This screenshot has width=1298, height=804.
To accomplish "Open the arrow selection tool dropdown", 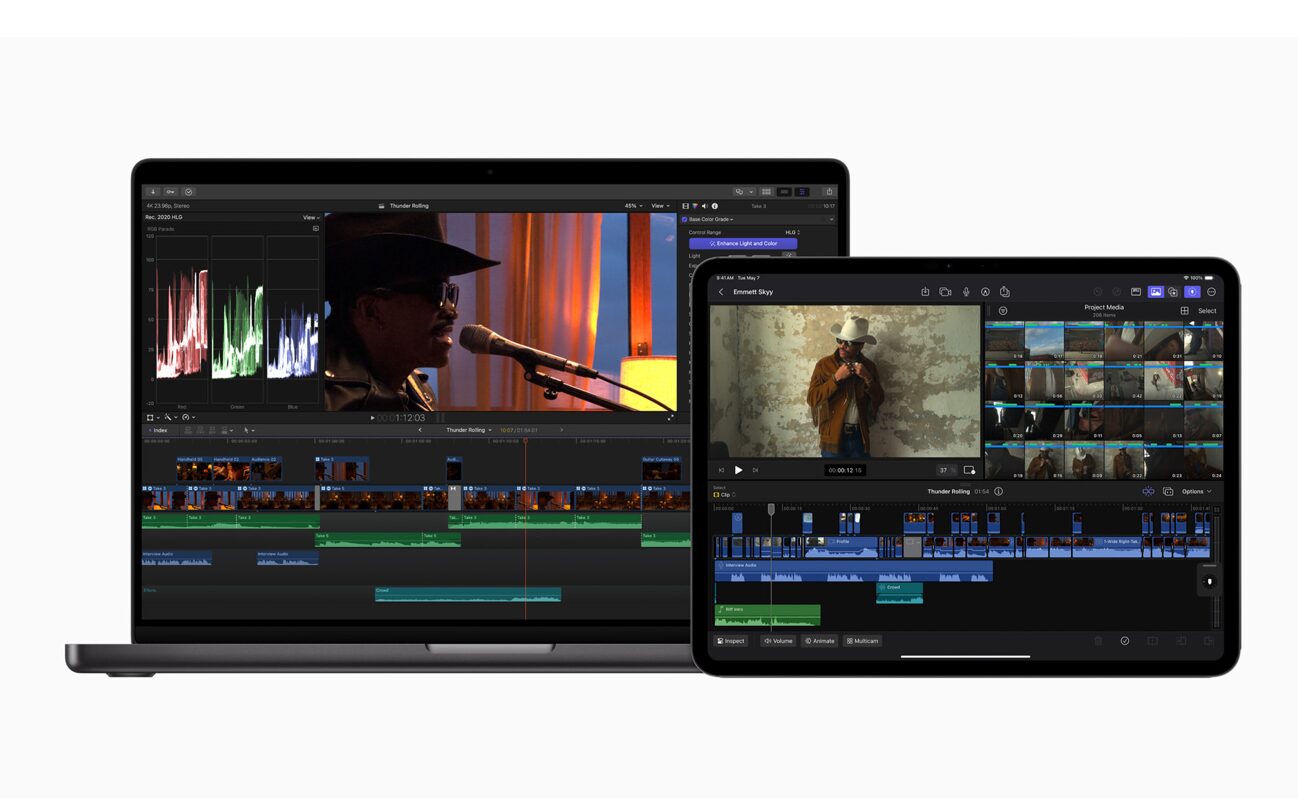I will tap(249, 430).
